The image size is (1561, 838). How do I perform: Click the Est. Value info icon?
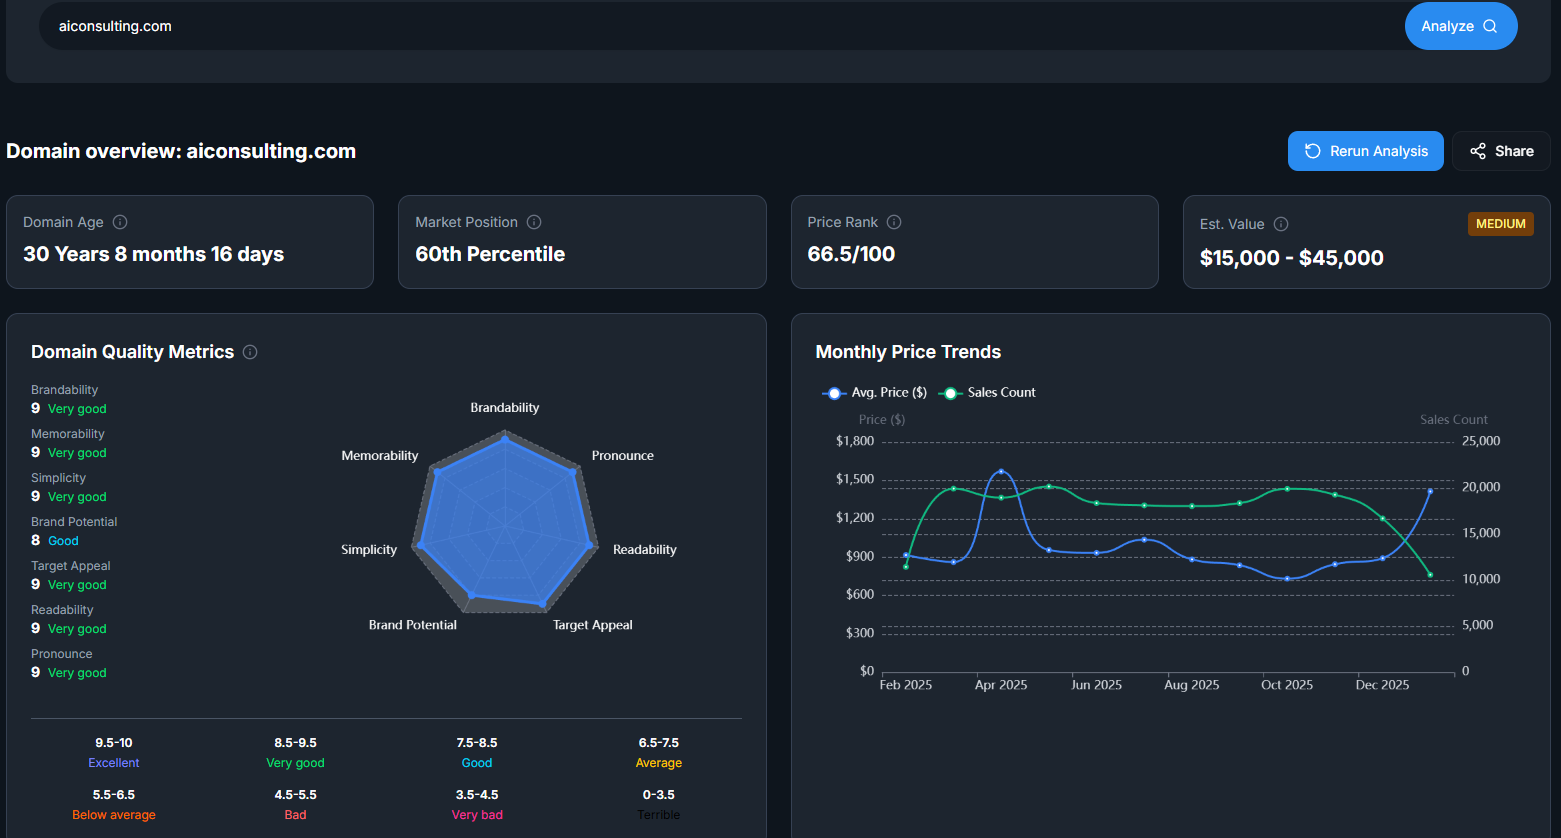[x=1281, y=224]
